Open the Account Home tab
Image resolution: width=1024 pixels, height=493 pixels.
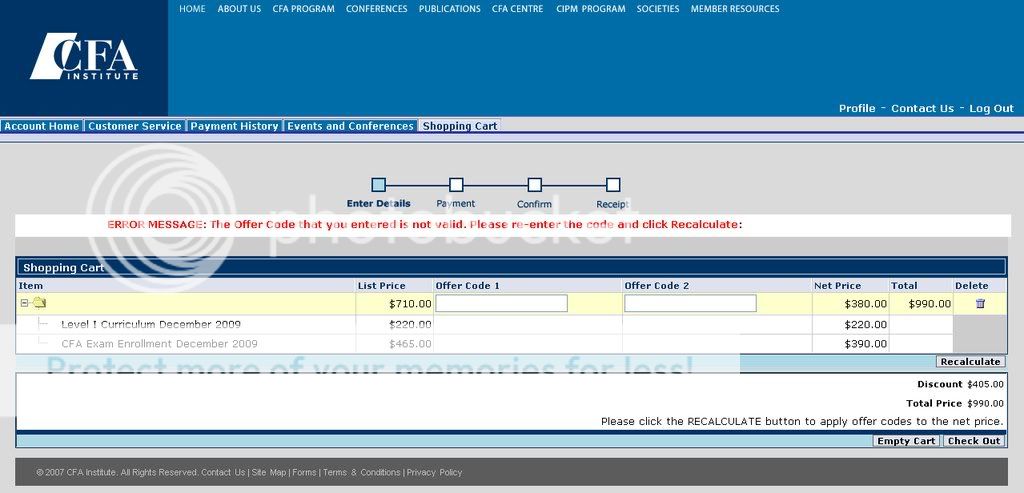41,126
